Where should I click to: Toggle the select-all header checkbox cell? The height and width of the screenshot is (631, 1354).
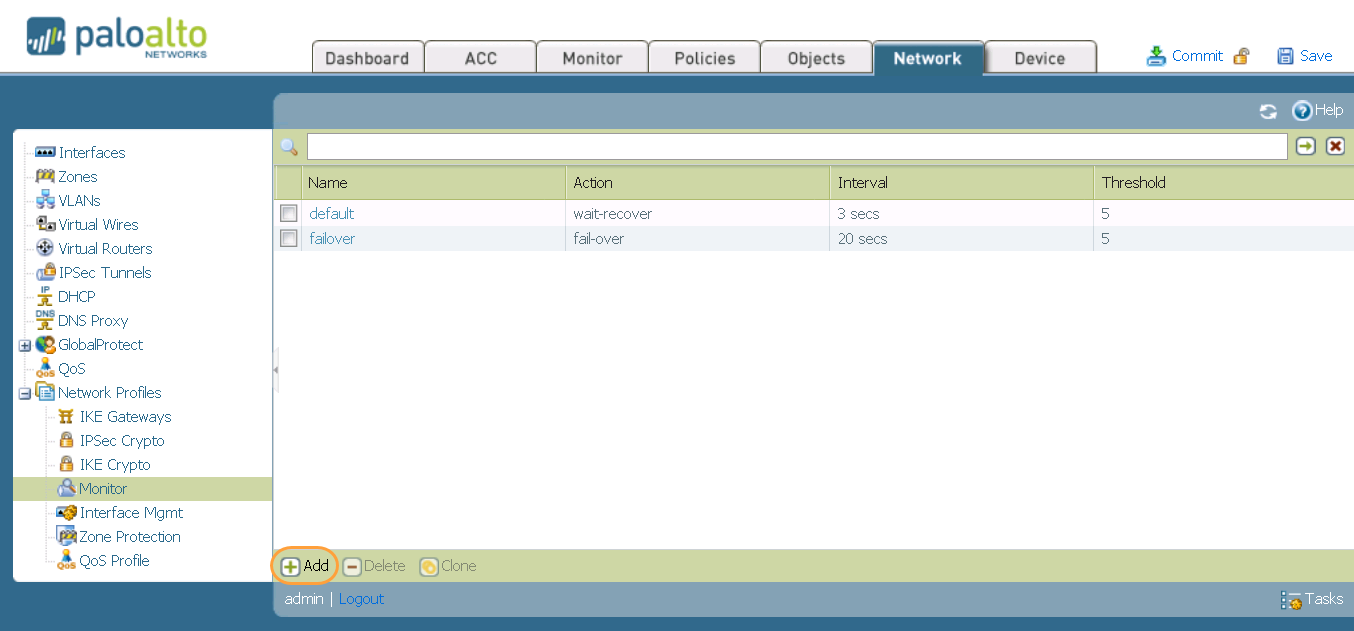289,183
